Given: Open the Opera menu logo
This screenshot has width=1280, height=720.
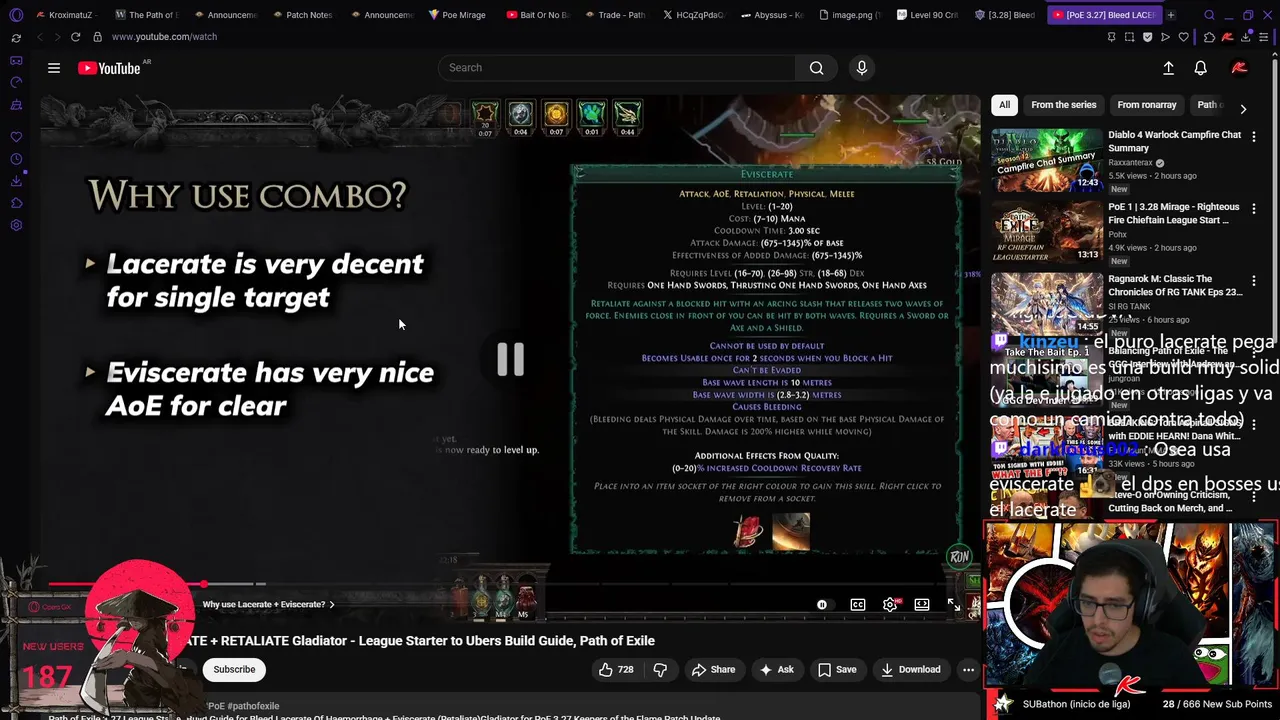Looking at the screenshot, I should coord(16,15).
